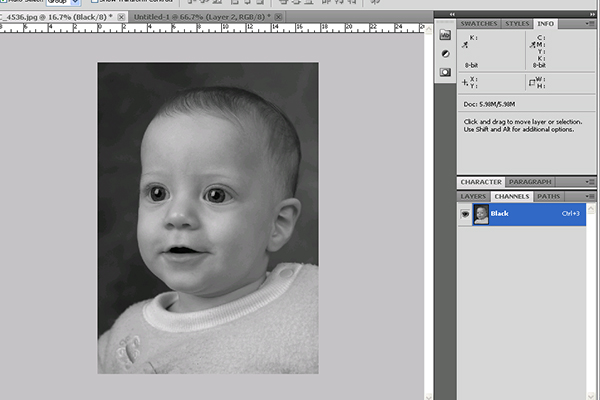
Task: Click the width/height selection size icon
Action: (531, 82)
